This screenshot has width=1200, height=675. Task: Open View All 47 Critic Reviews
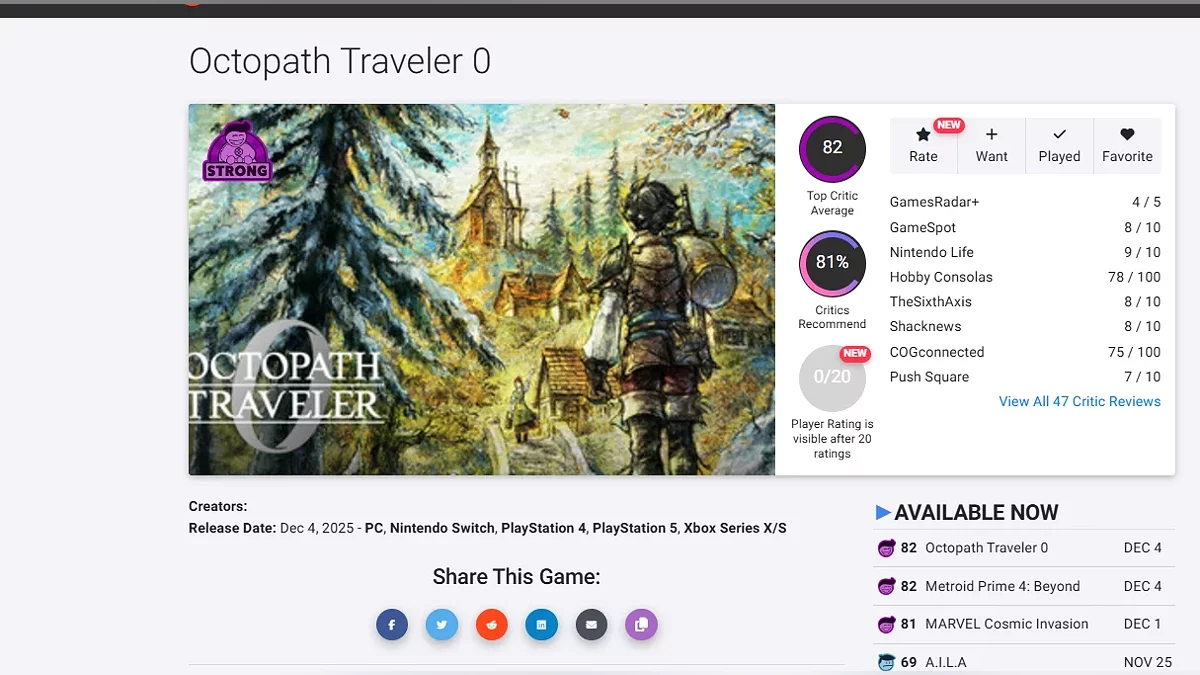pyautogui.click(x=1080, y=401)
